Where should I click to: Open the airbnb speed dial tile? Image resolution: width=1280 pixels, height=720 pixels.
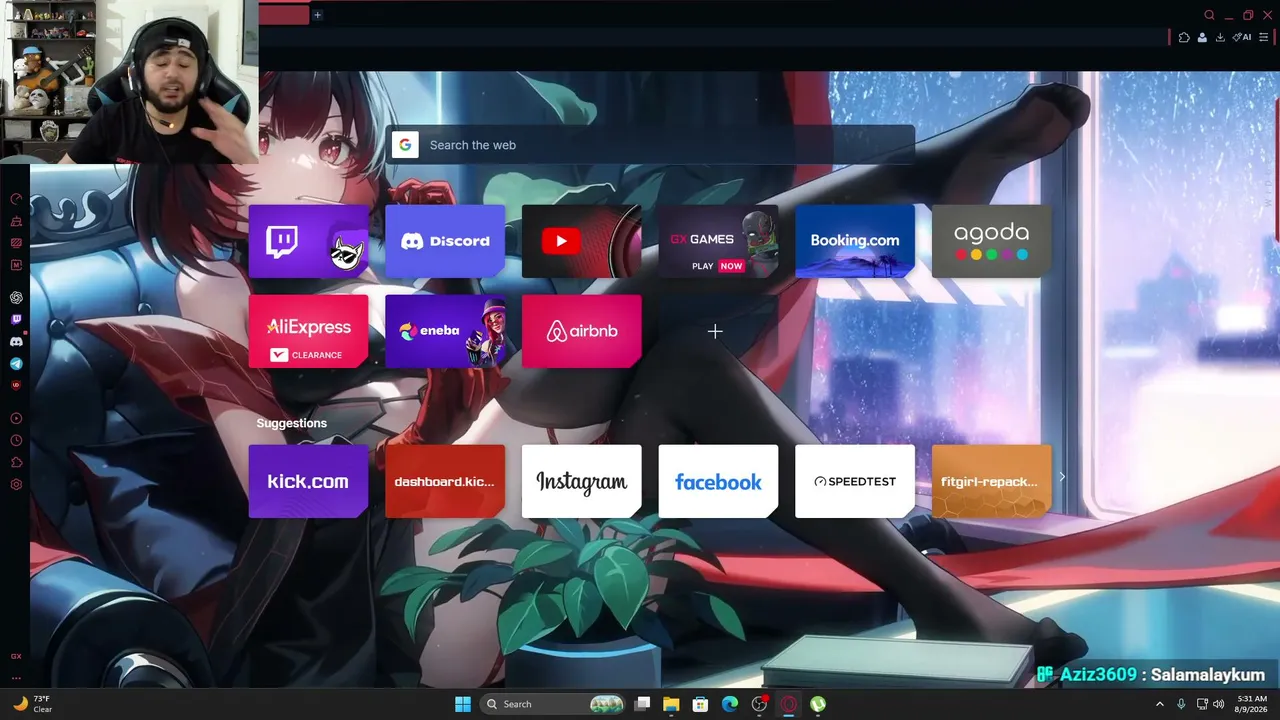(581, 331)
